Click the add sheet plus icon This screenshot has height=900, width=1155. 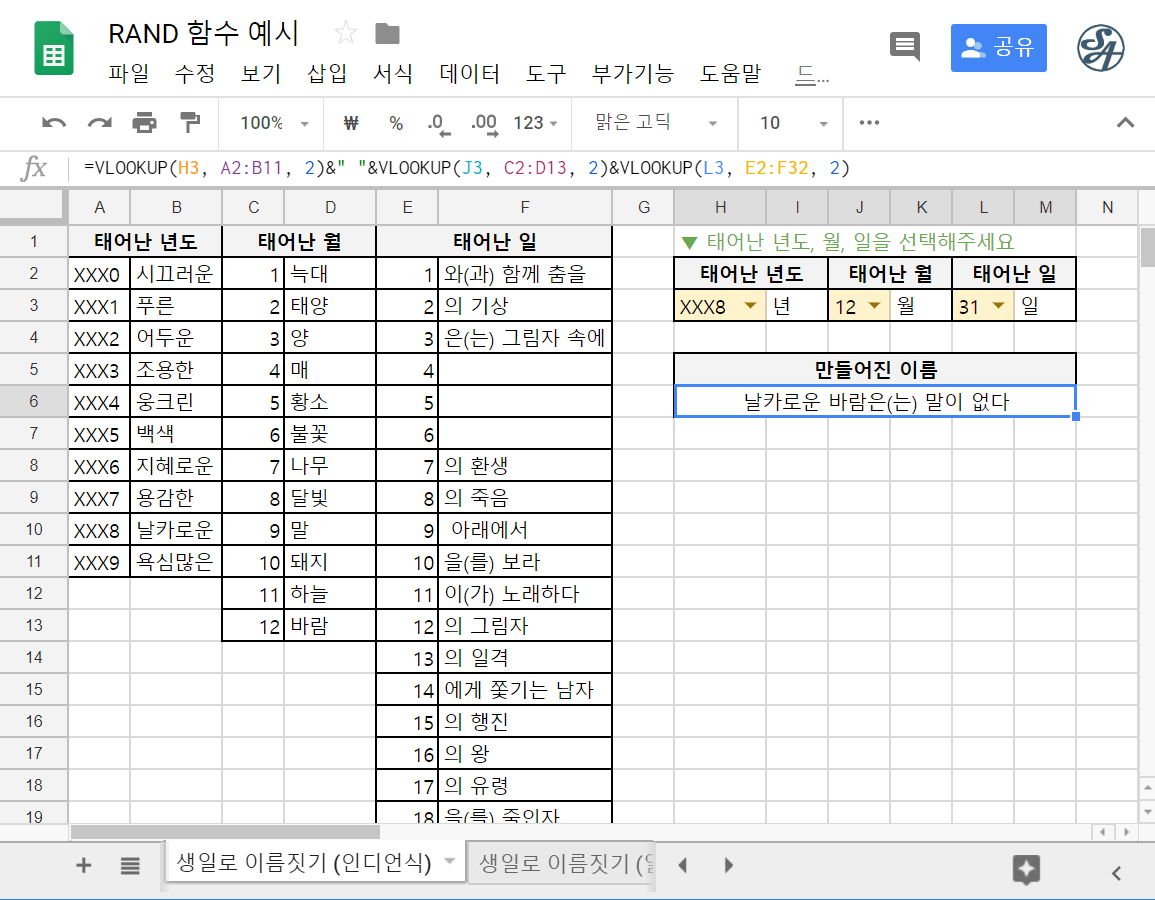tap(84, 865)
